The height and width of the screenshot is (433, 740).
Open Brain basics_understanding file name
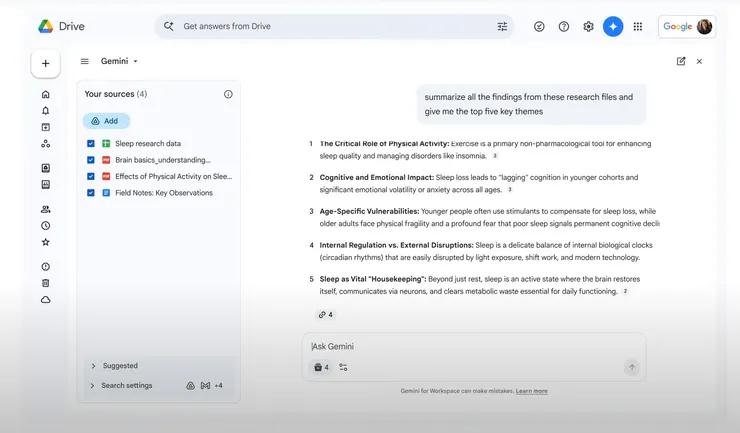163,160
